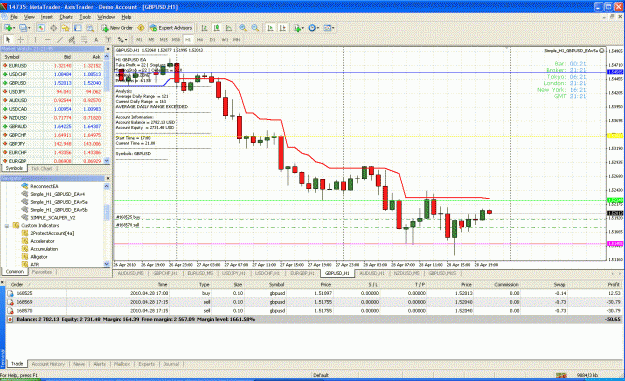Switch chart to D1 timeframe
The height and width of the screenshot is (381, 625).
click(x=212, y=39)
